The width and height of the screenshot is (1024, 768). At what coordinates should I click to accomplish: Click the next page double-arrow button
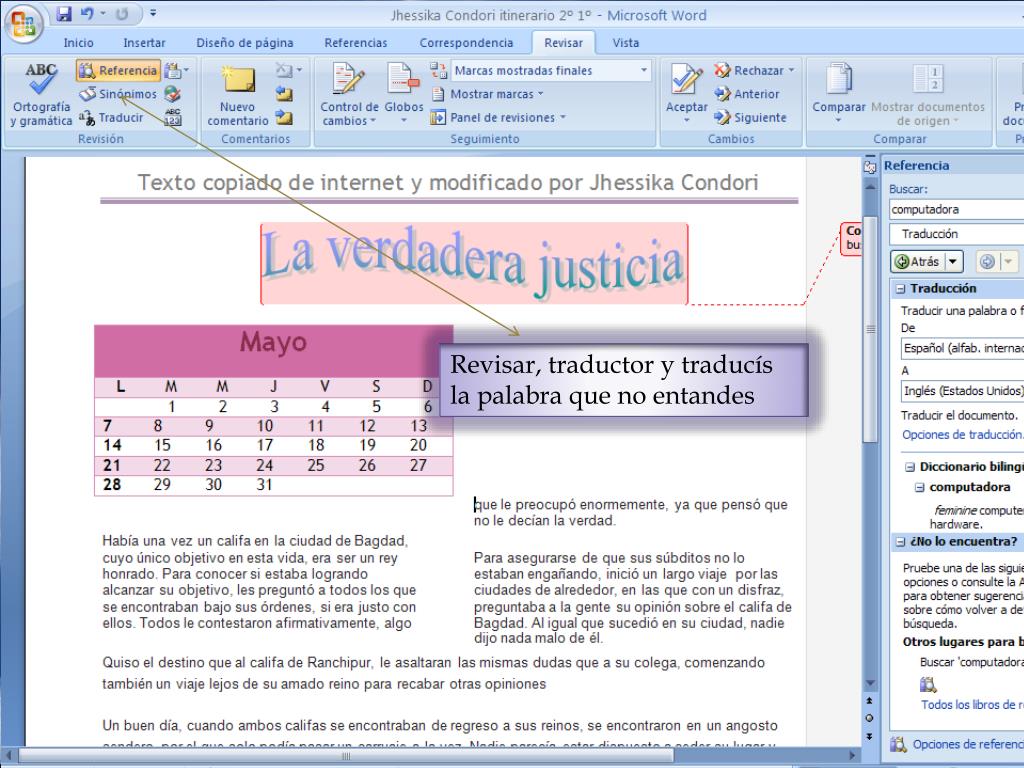click(x=869, y=736)
